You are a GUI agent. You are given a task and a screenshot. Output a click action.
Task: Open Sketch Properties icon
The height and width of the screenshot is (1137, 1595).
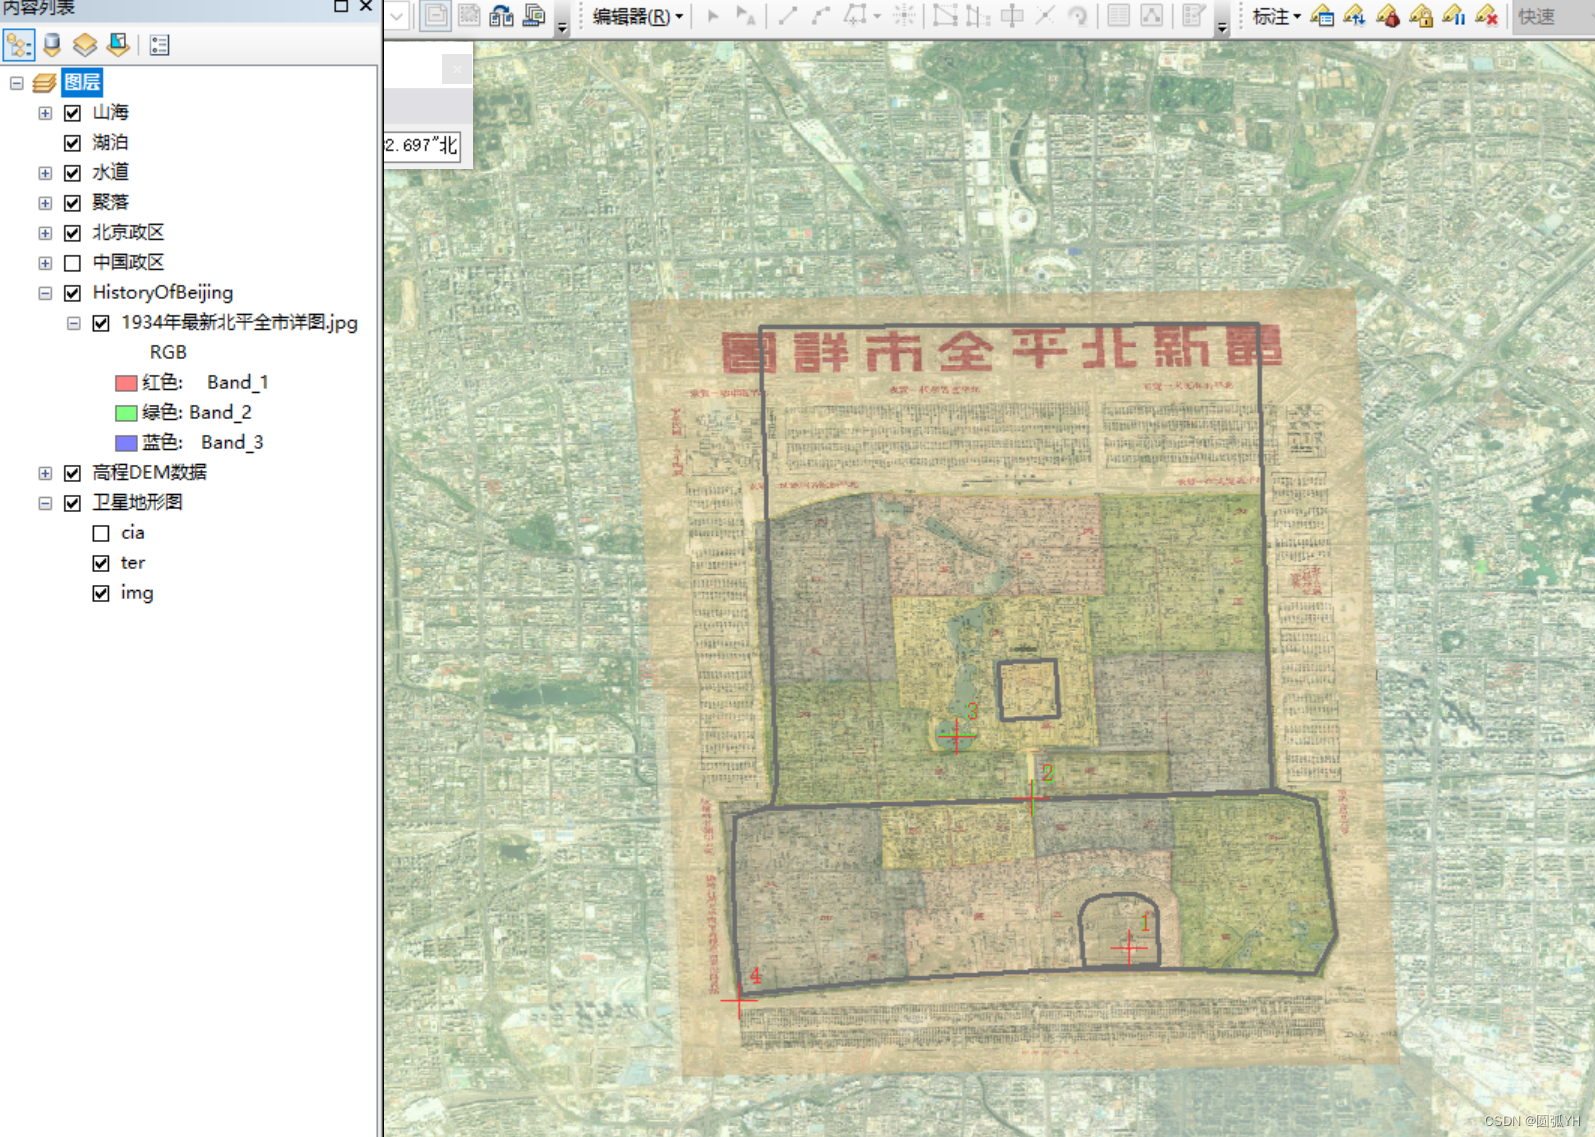coord(1152,16)
